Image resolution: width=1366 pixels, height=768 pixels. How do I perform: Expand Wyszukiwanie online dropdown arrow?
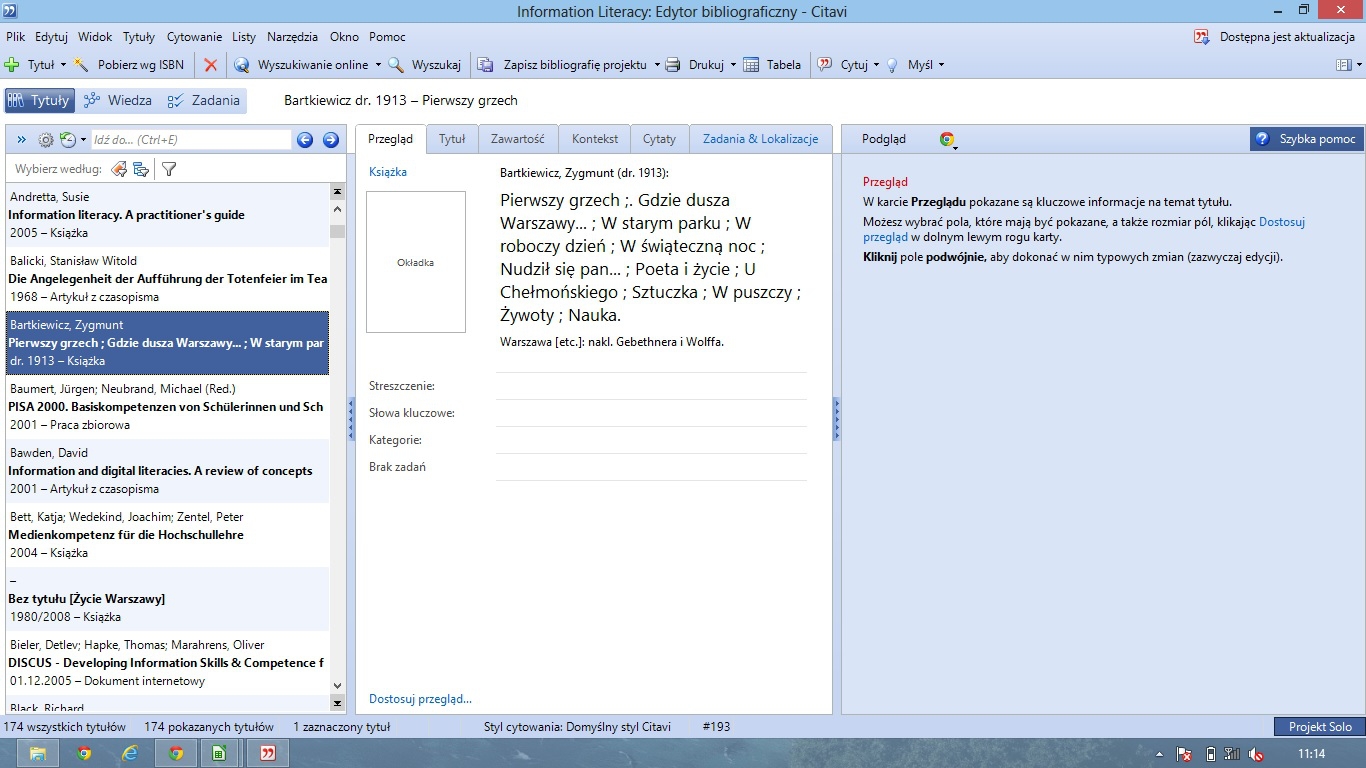pyautogui.click(x=378, y=65)
